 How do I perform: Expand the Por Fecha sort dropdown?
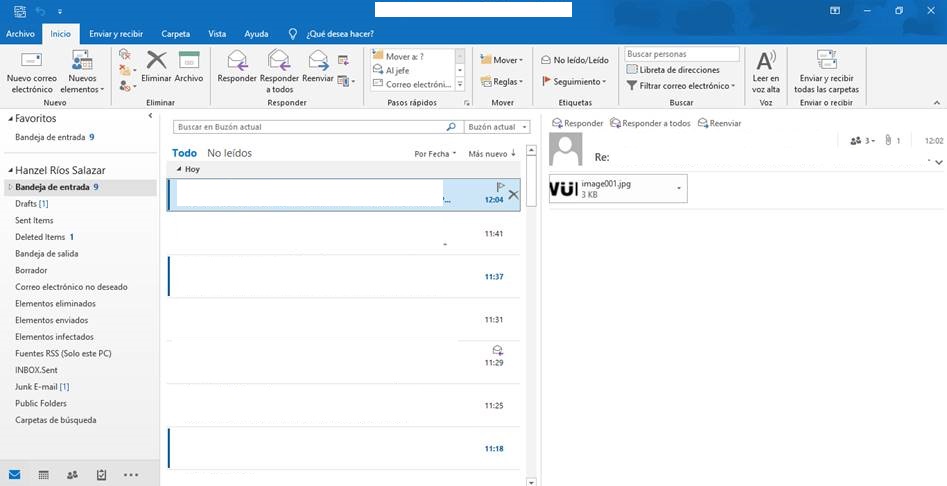tap(435, 154)
